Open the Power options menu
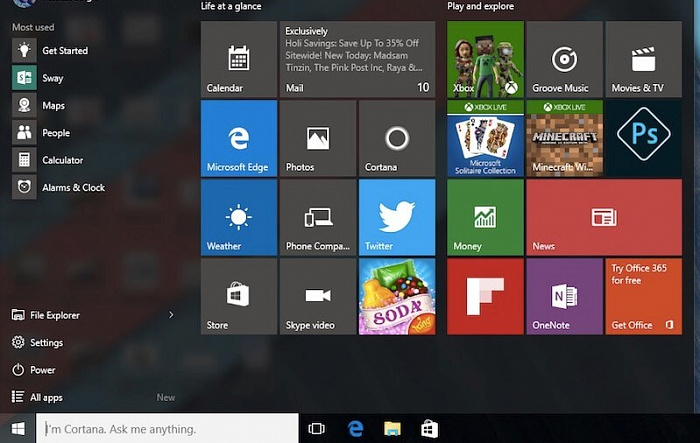700x443 pixels. [x=42, y=370]
